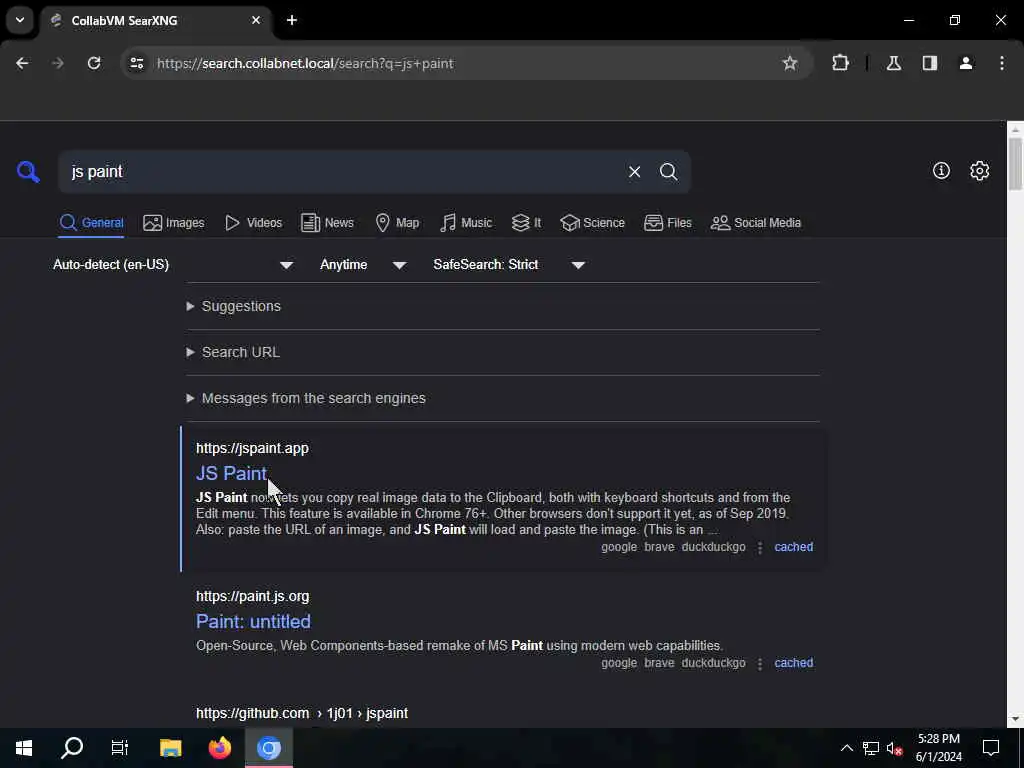1024x768 pixels.
Task: Open the browser three-dot menu
Action: tap(1002, 63)
